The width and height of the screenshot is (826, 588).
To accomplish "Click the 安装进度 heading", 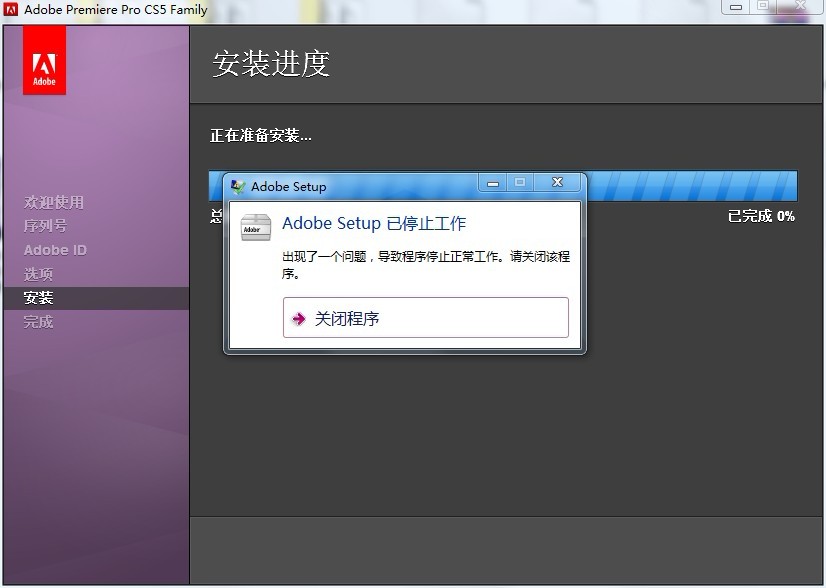I will tap(271, 64).
